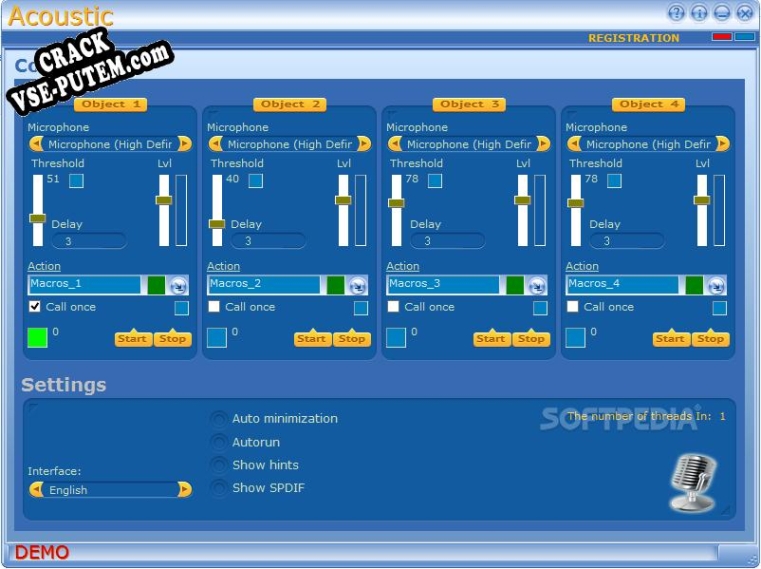Screen dimensions: 761x569
Task: Click the Object 3 threshold slider handle
Action: [x=397, y=203]
